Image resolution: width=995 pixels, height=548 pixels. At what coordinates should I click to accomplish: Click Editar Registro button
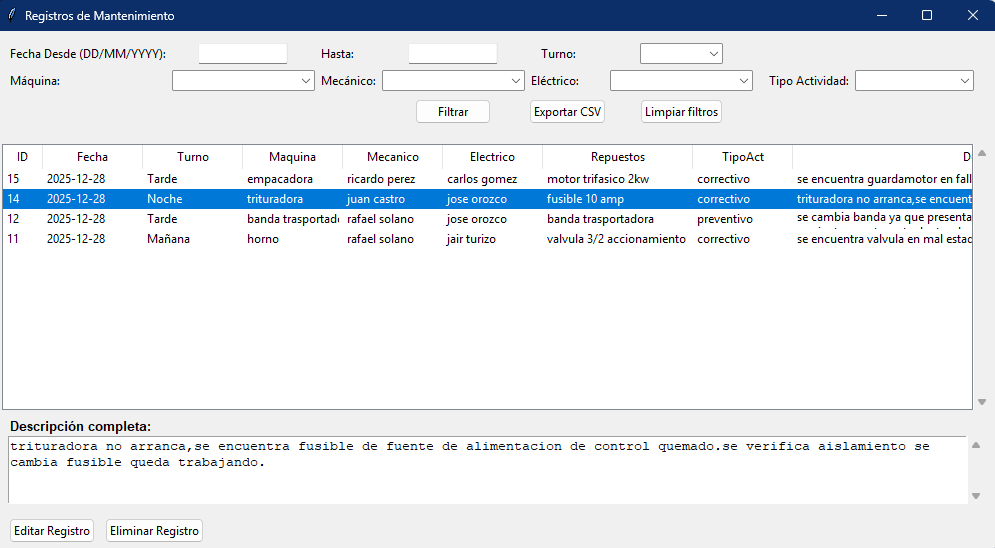[52, 531]
